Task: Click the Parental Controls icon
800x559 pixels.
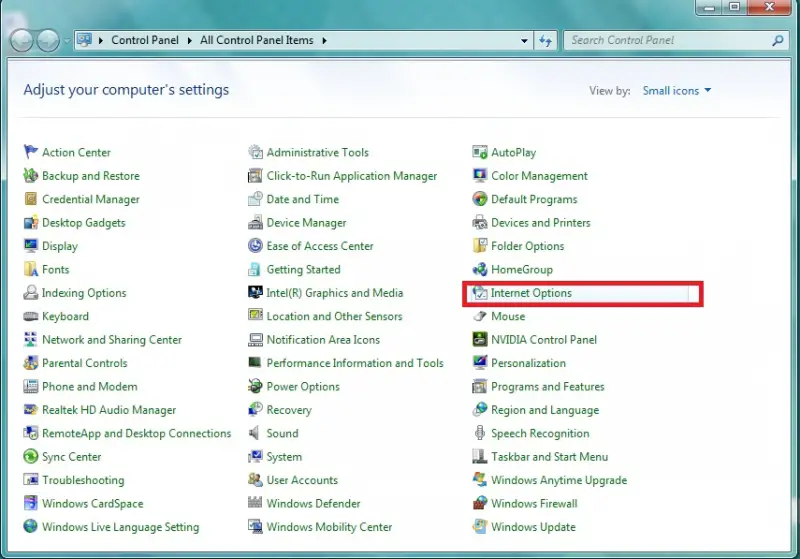Action: point(31,363)
